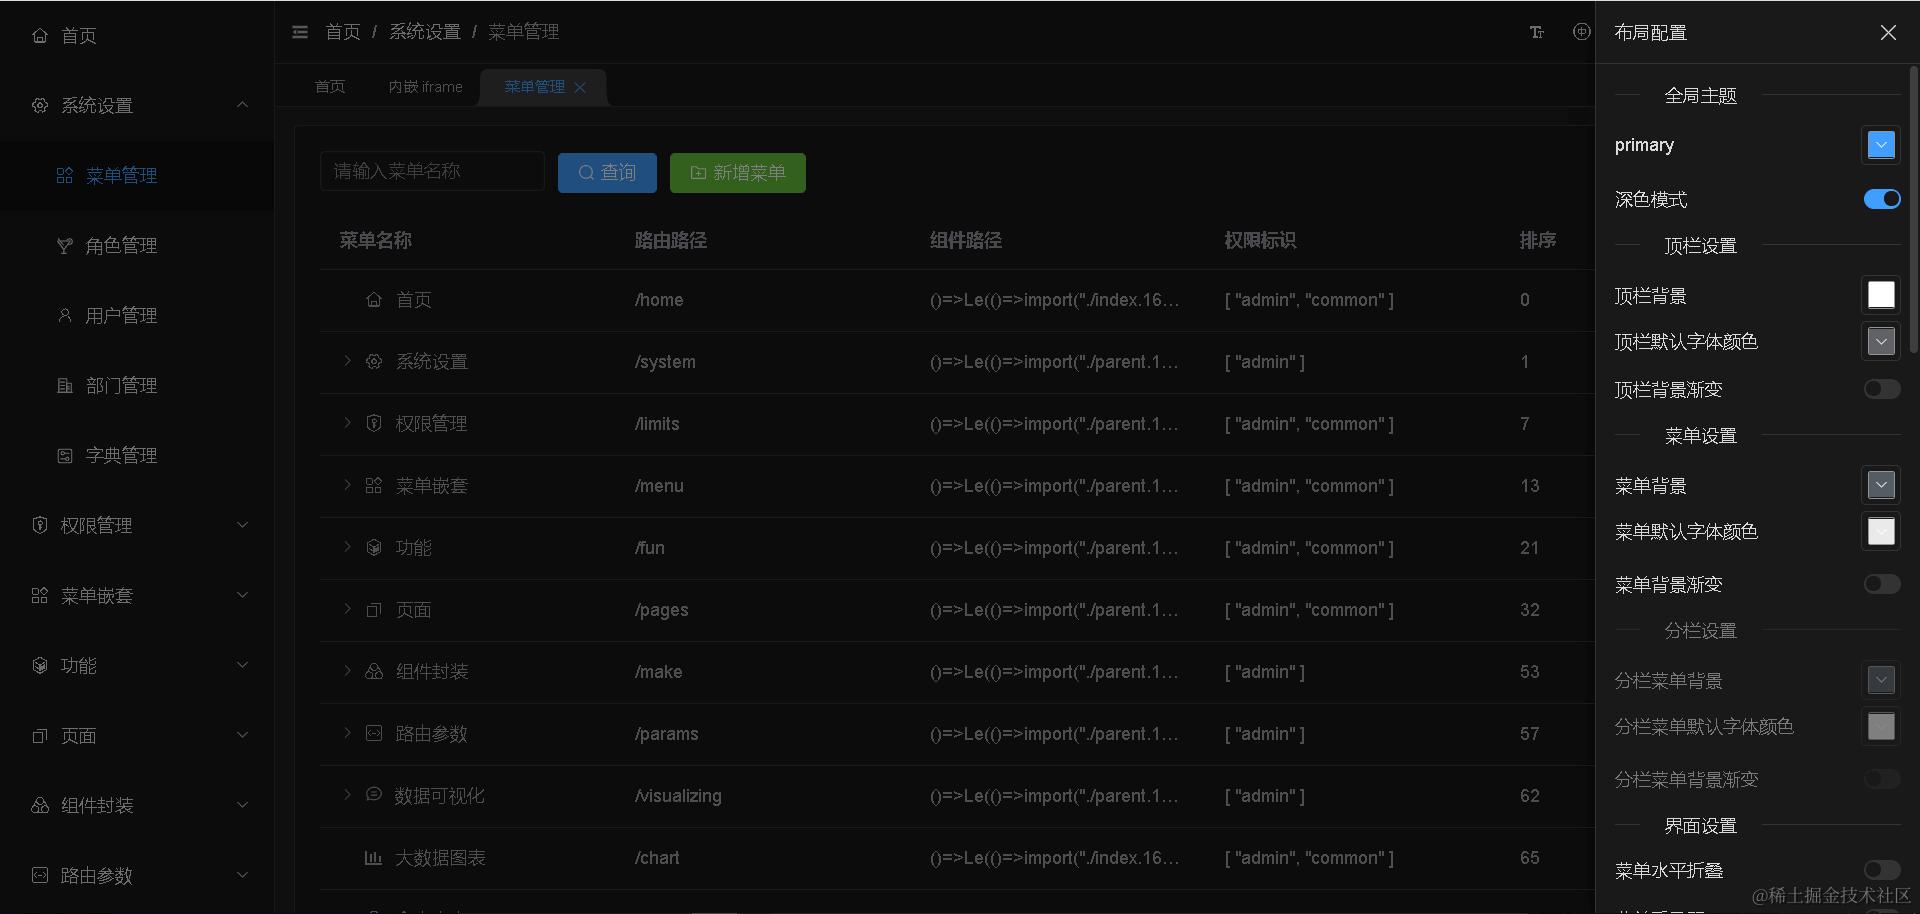Click the circular settings icon in top bar
This screenshot has height=914, width=1920.
point(1581,32)
